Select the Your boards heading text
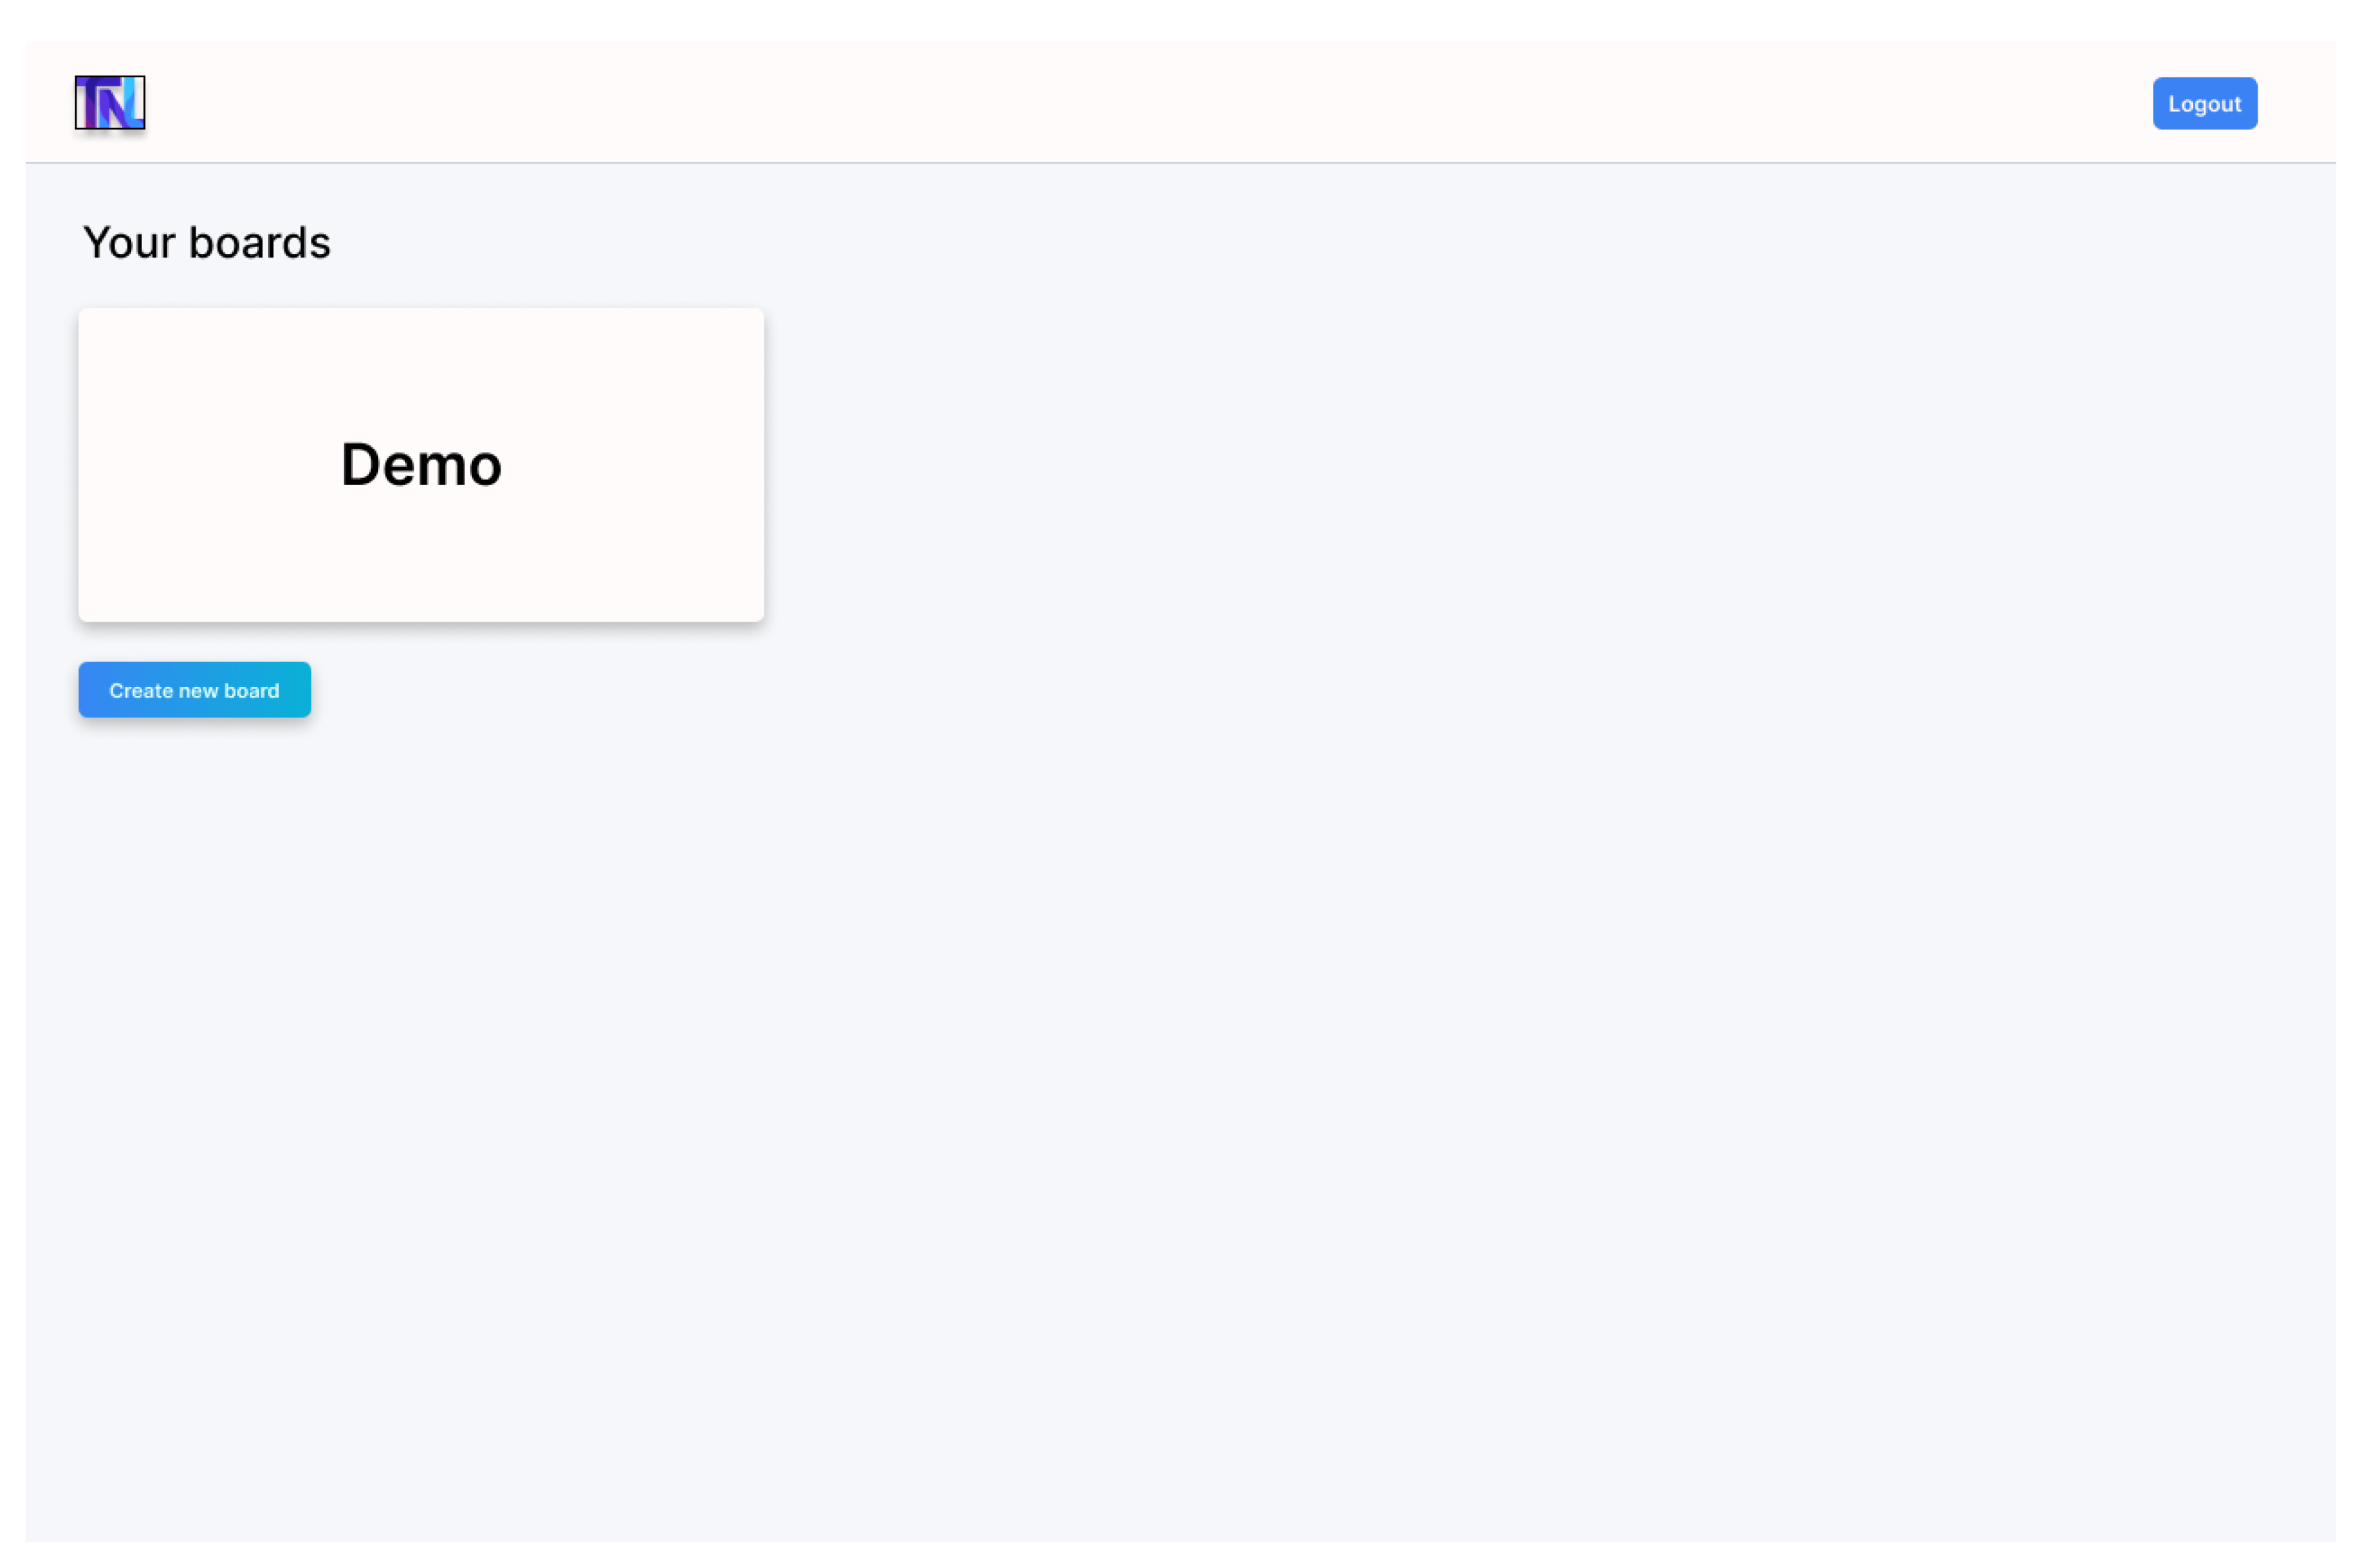 [x=206, y=243]
